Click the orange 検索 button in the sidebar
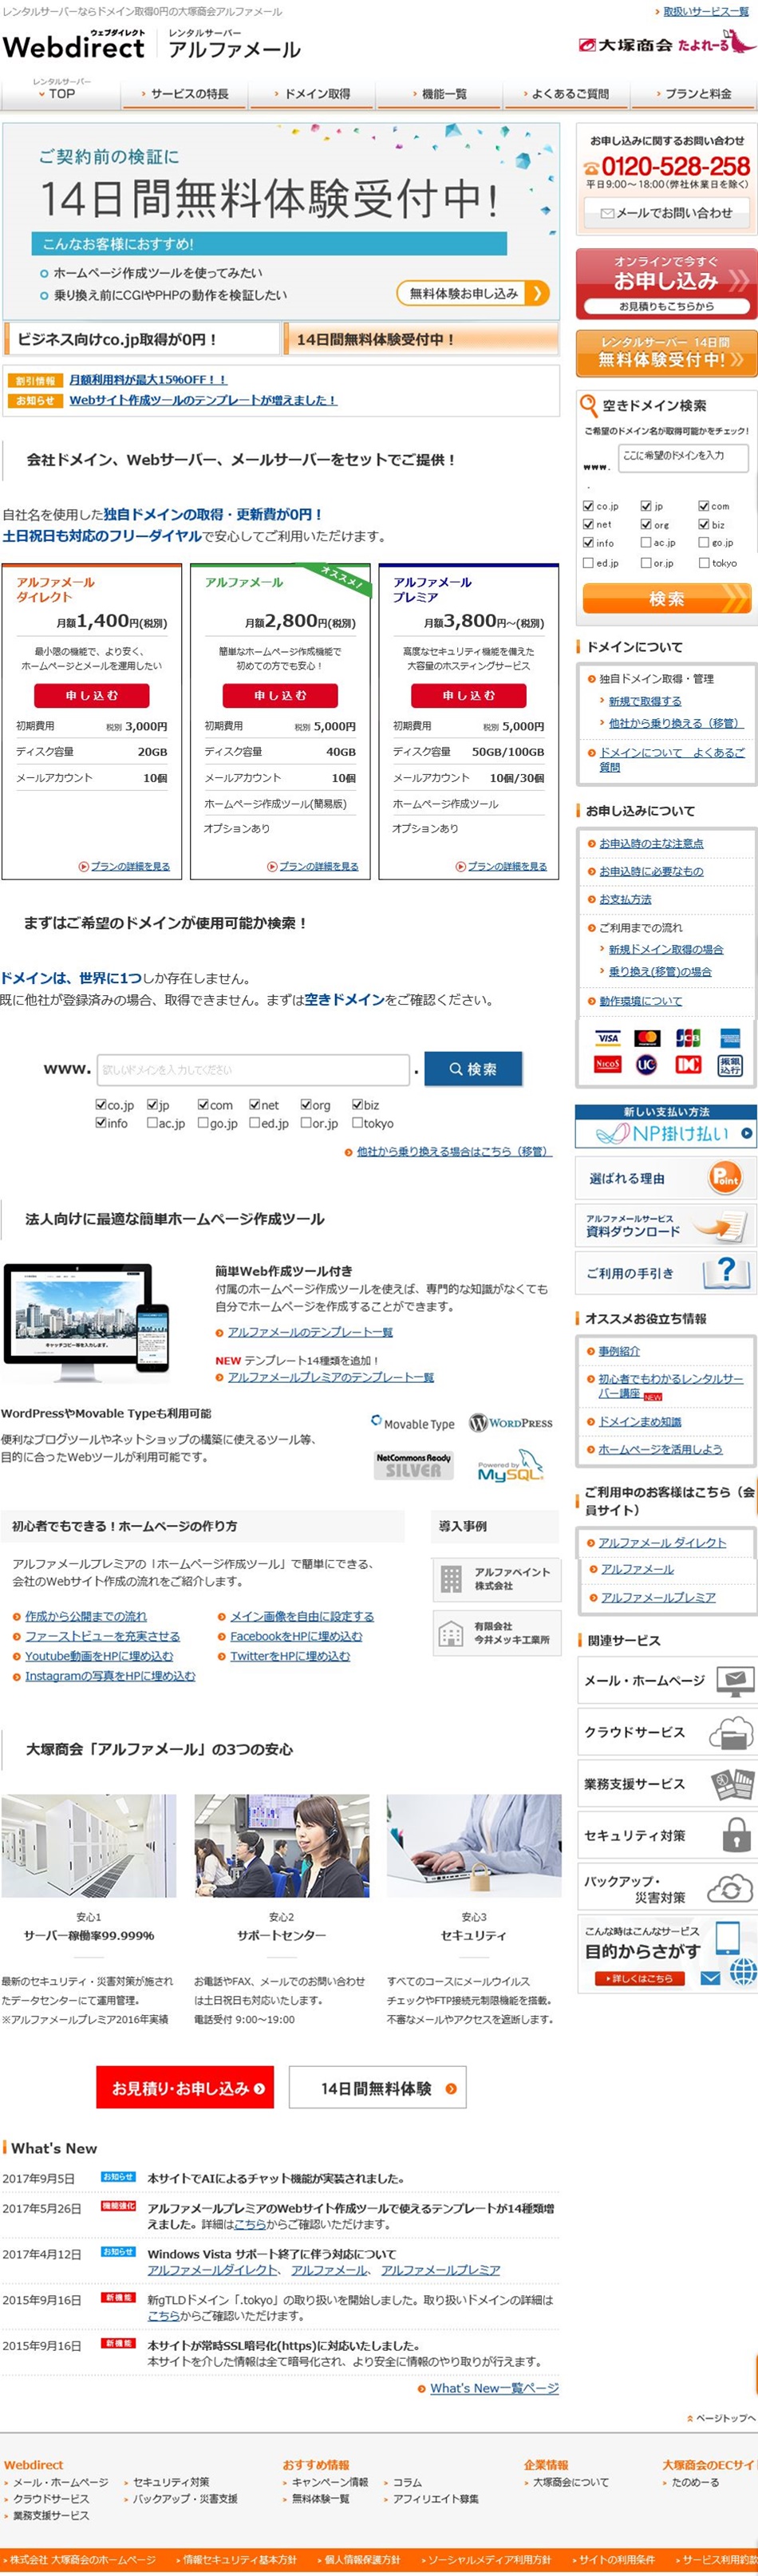The width and height of the screenshot is (758, 2576). coord(666,598)
